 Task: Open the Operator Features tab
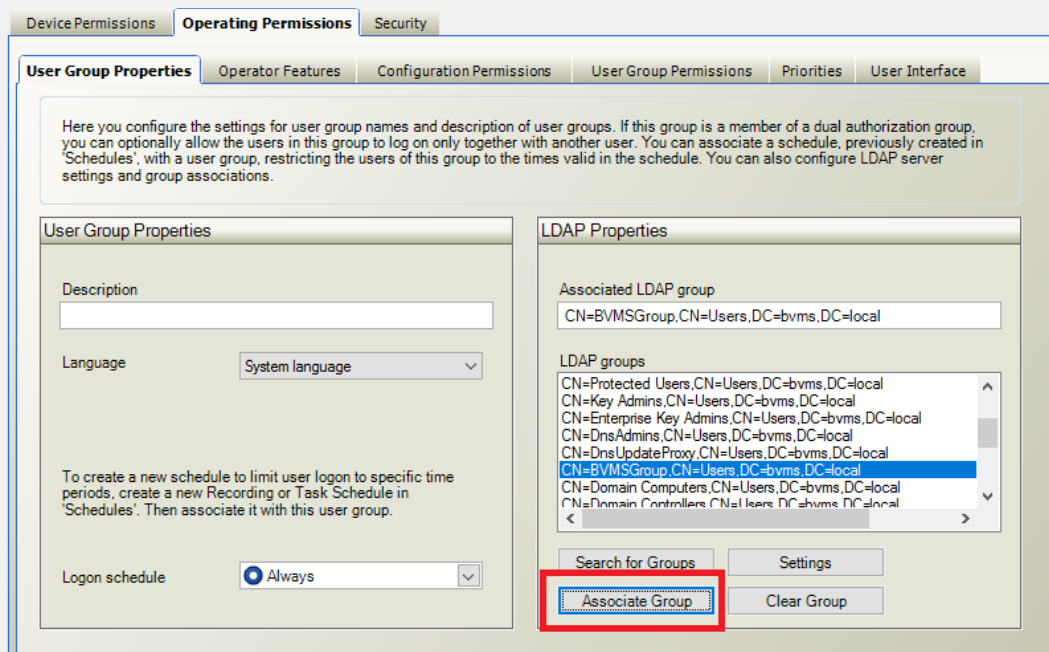tap(279, 71)
